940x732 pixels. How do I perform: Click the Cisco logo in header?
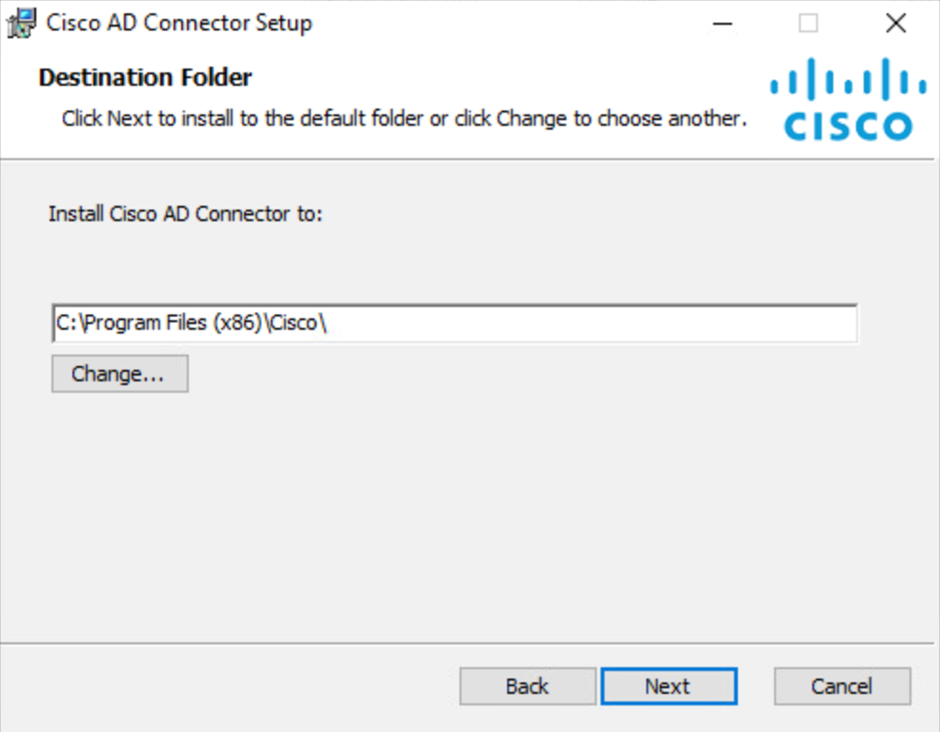point(848,99)
